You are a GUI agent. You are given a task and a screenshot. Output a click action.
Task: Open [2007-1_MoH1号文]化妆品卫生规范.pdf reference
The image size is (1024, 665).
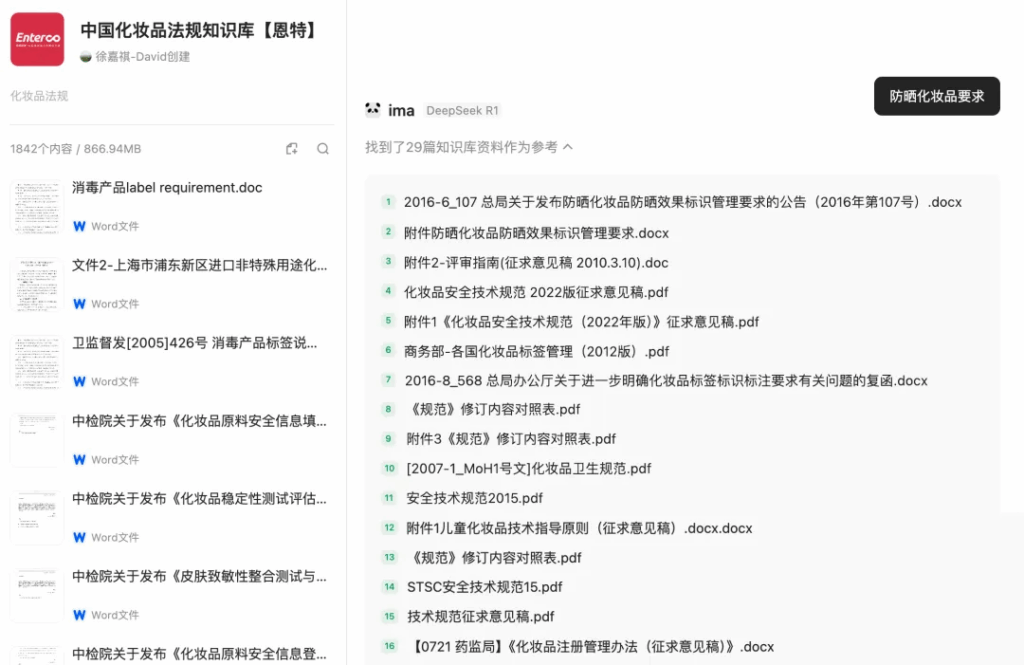(528, 468)
